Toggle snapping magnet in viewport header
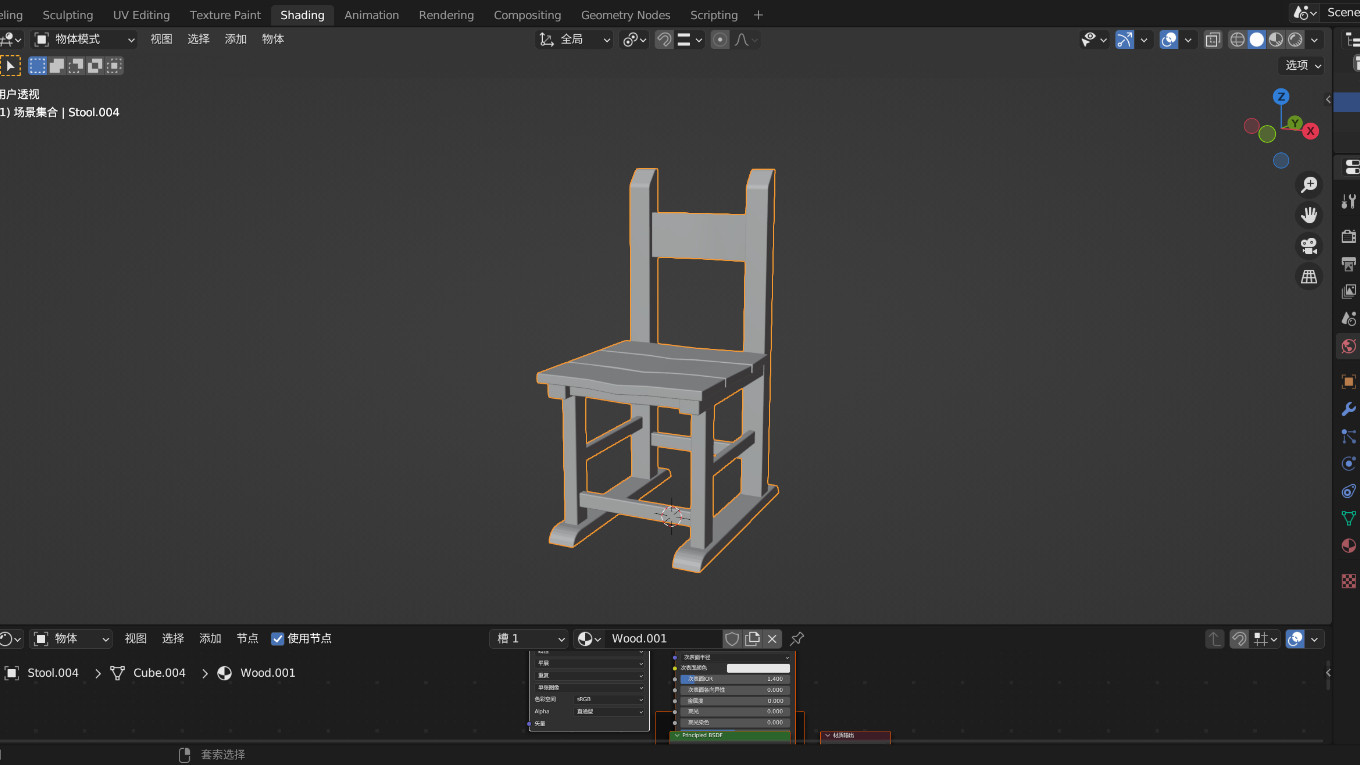The height and width of the screenshot is (765, 1360). click(x=664, y=40)
